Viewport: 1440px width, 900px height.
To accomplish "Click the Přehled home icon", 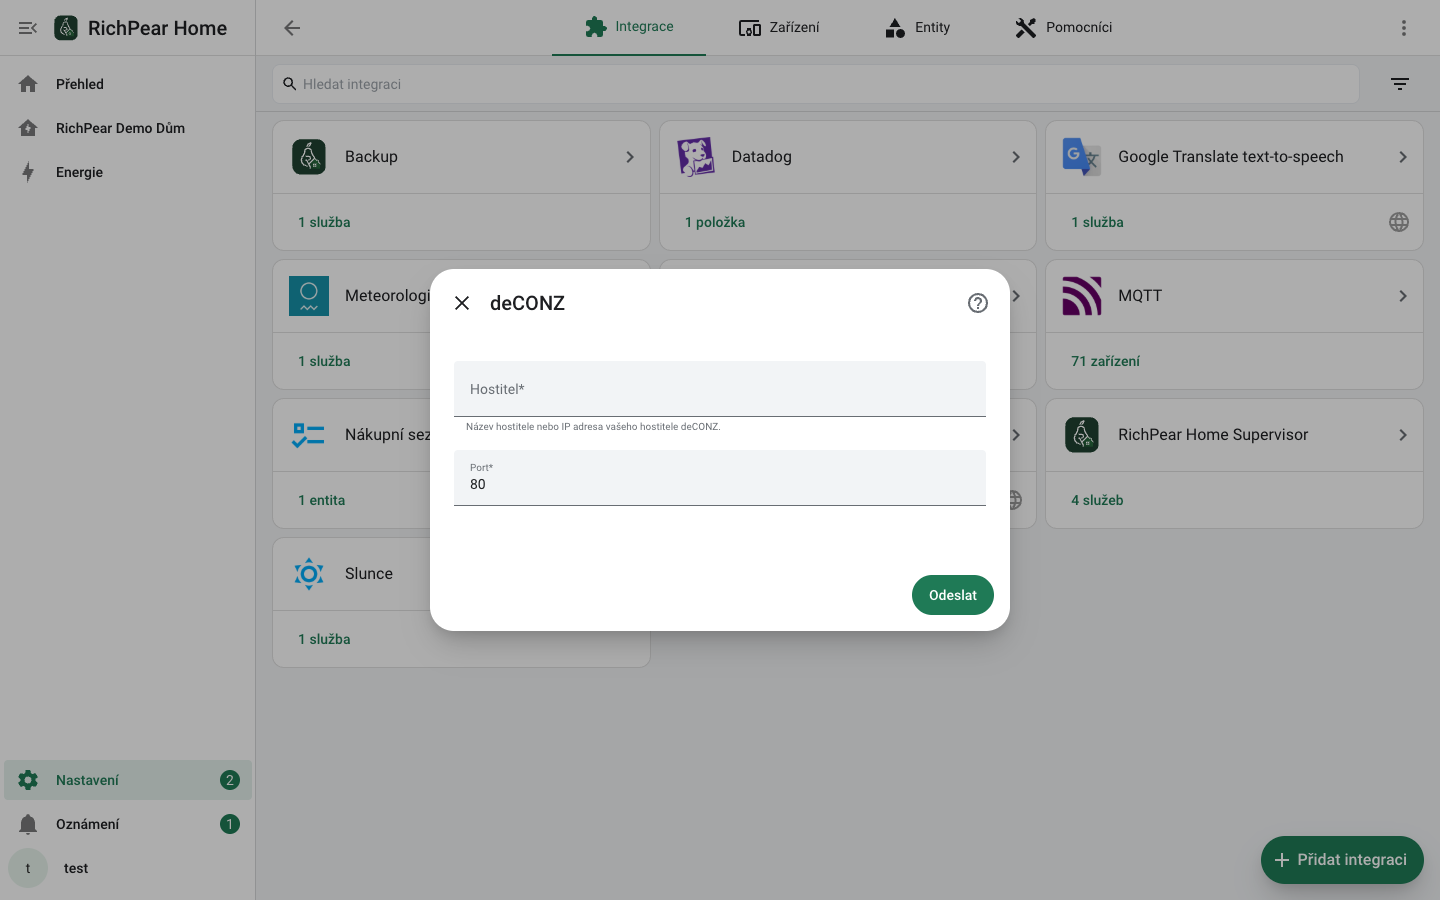I will [x=28, y=84].
